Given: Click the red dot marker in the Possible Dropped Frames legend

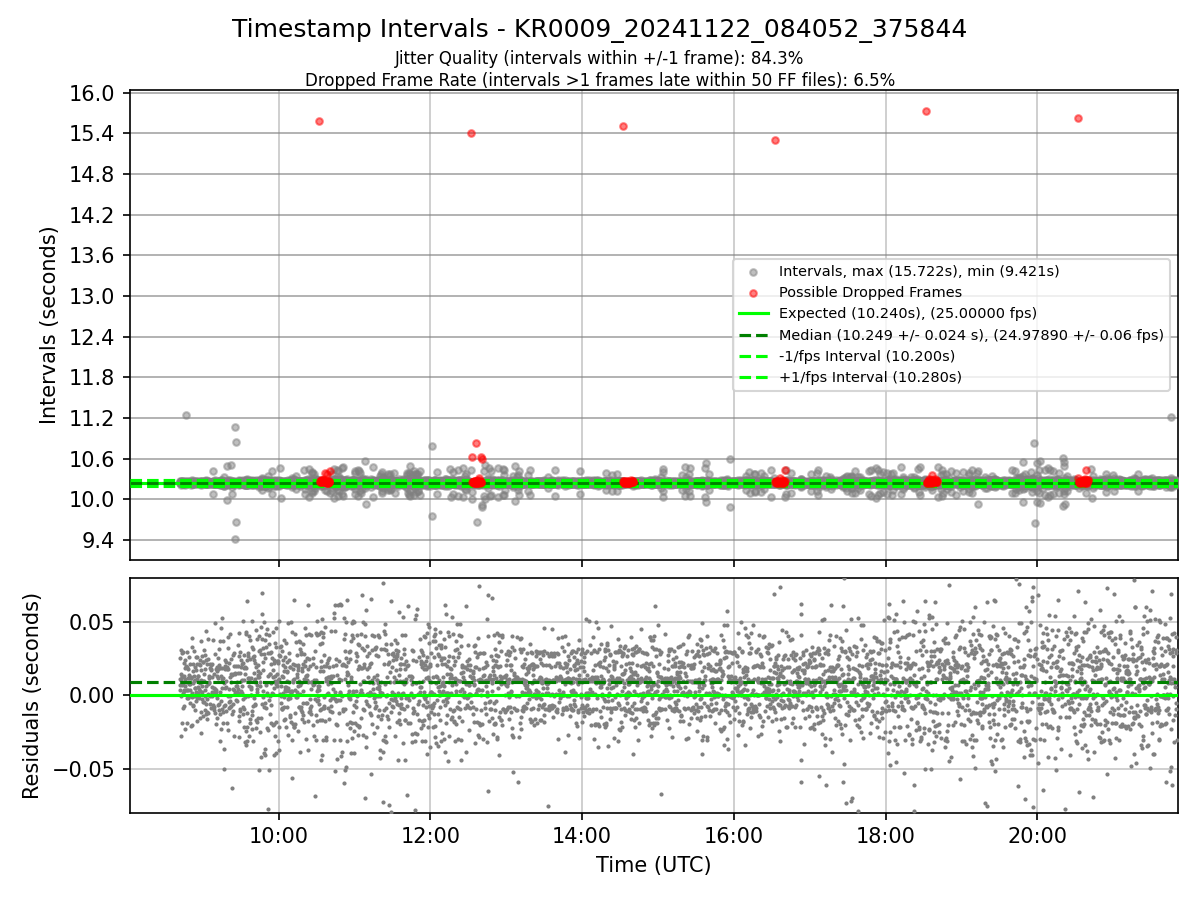Looking at the screenshot, I should pos(753,293).
